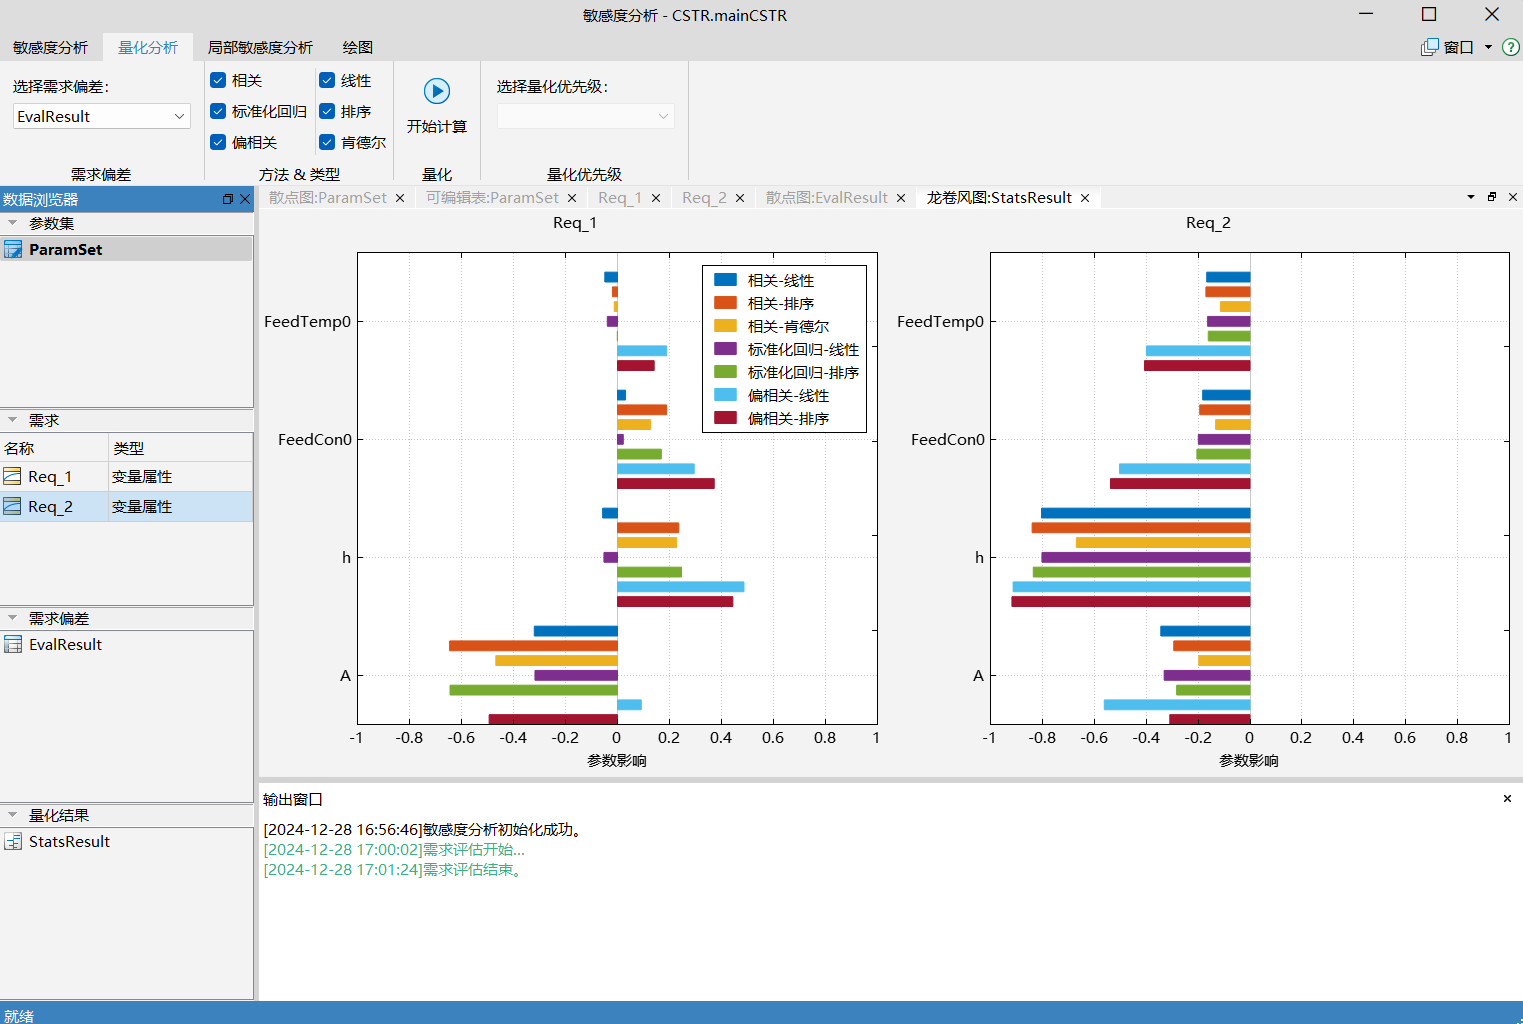This screenshot has height=1024, width=1523.
Task: Click the StatsResult icon in 量化结果
Action: coord(13,842)
